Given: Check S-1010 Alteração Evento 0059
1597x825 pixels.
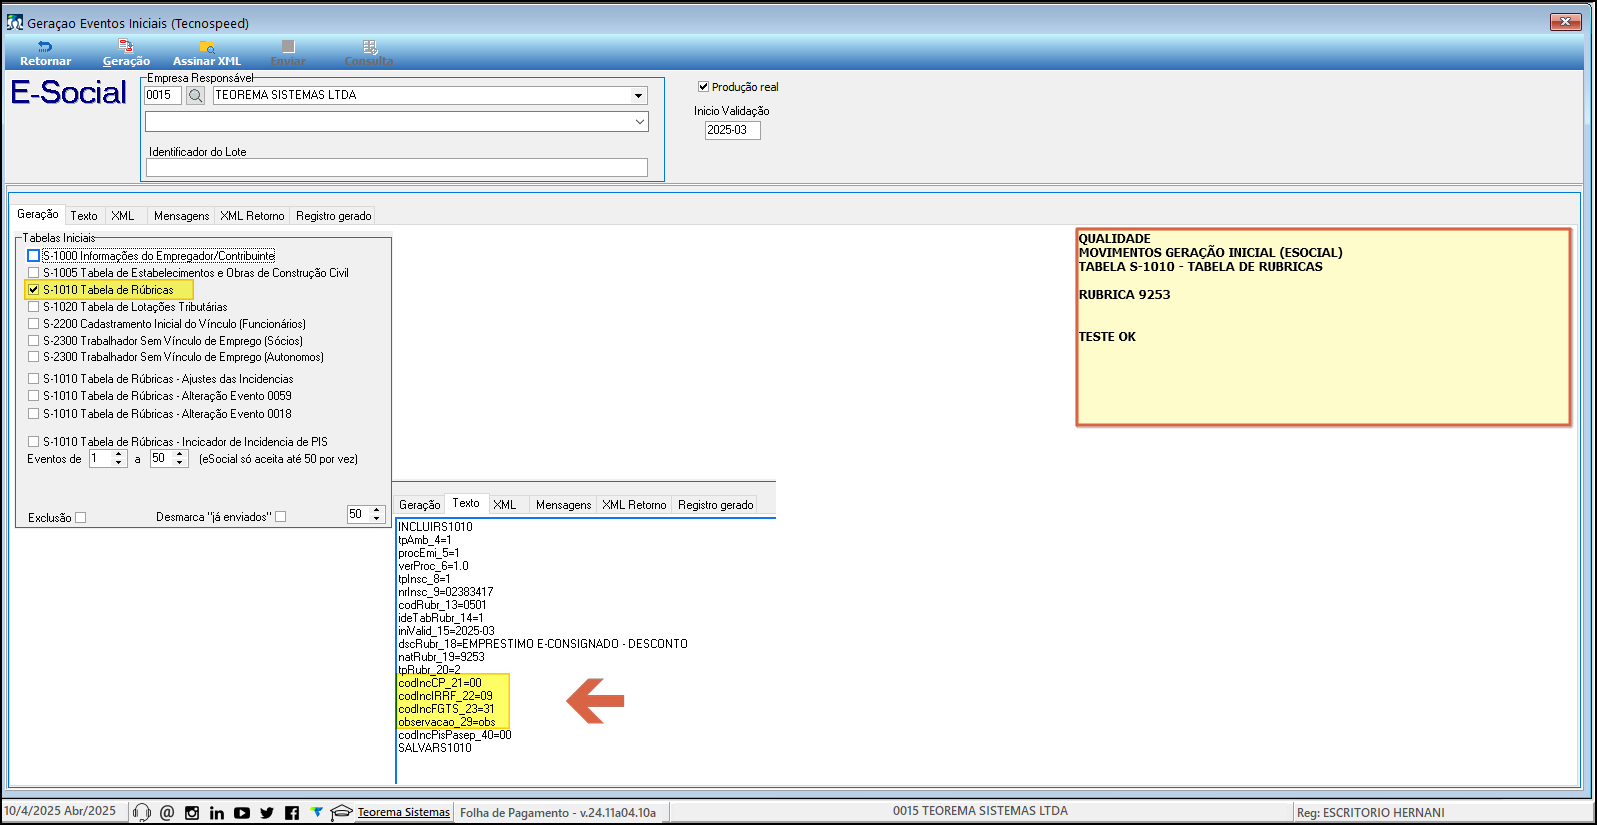Looking at the screenshot, I should click(33, 396).
